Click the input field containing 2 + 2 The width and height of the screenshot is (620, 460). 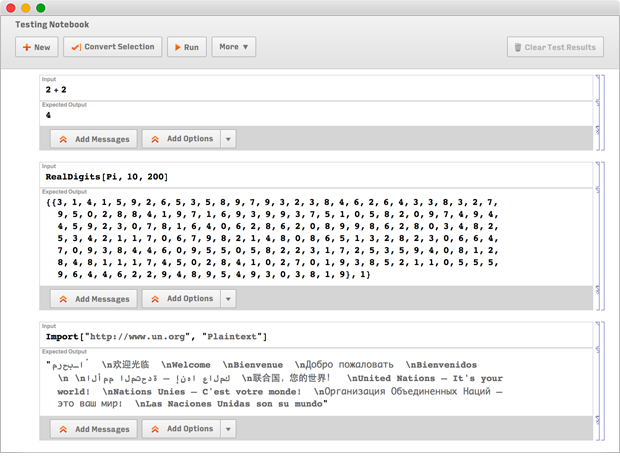tap(300, 90)
